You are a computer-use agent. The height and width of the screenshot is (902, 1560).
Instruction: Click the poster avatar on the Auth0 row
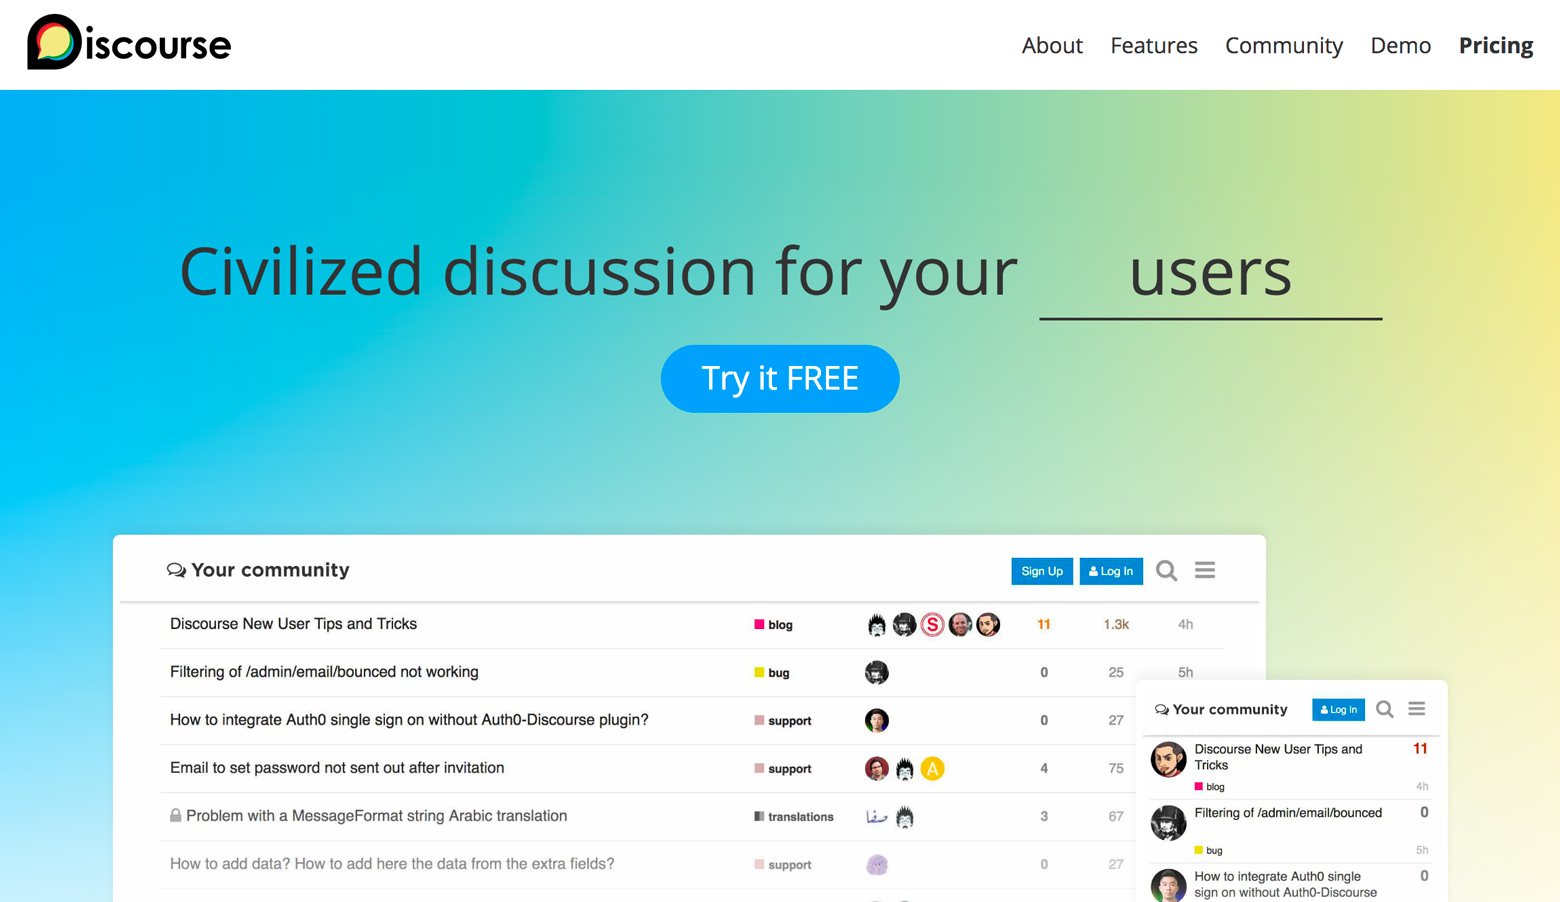[876, 721]
